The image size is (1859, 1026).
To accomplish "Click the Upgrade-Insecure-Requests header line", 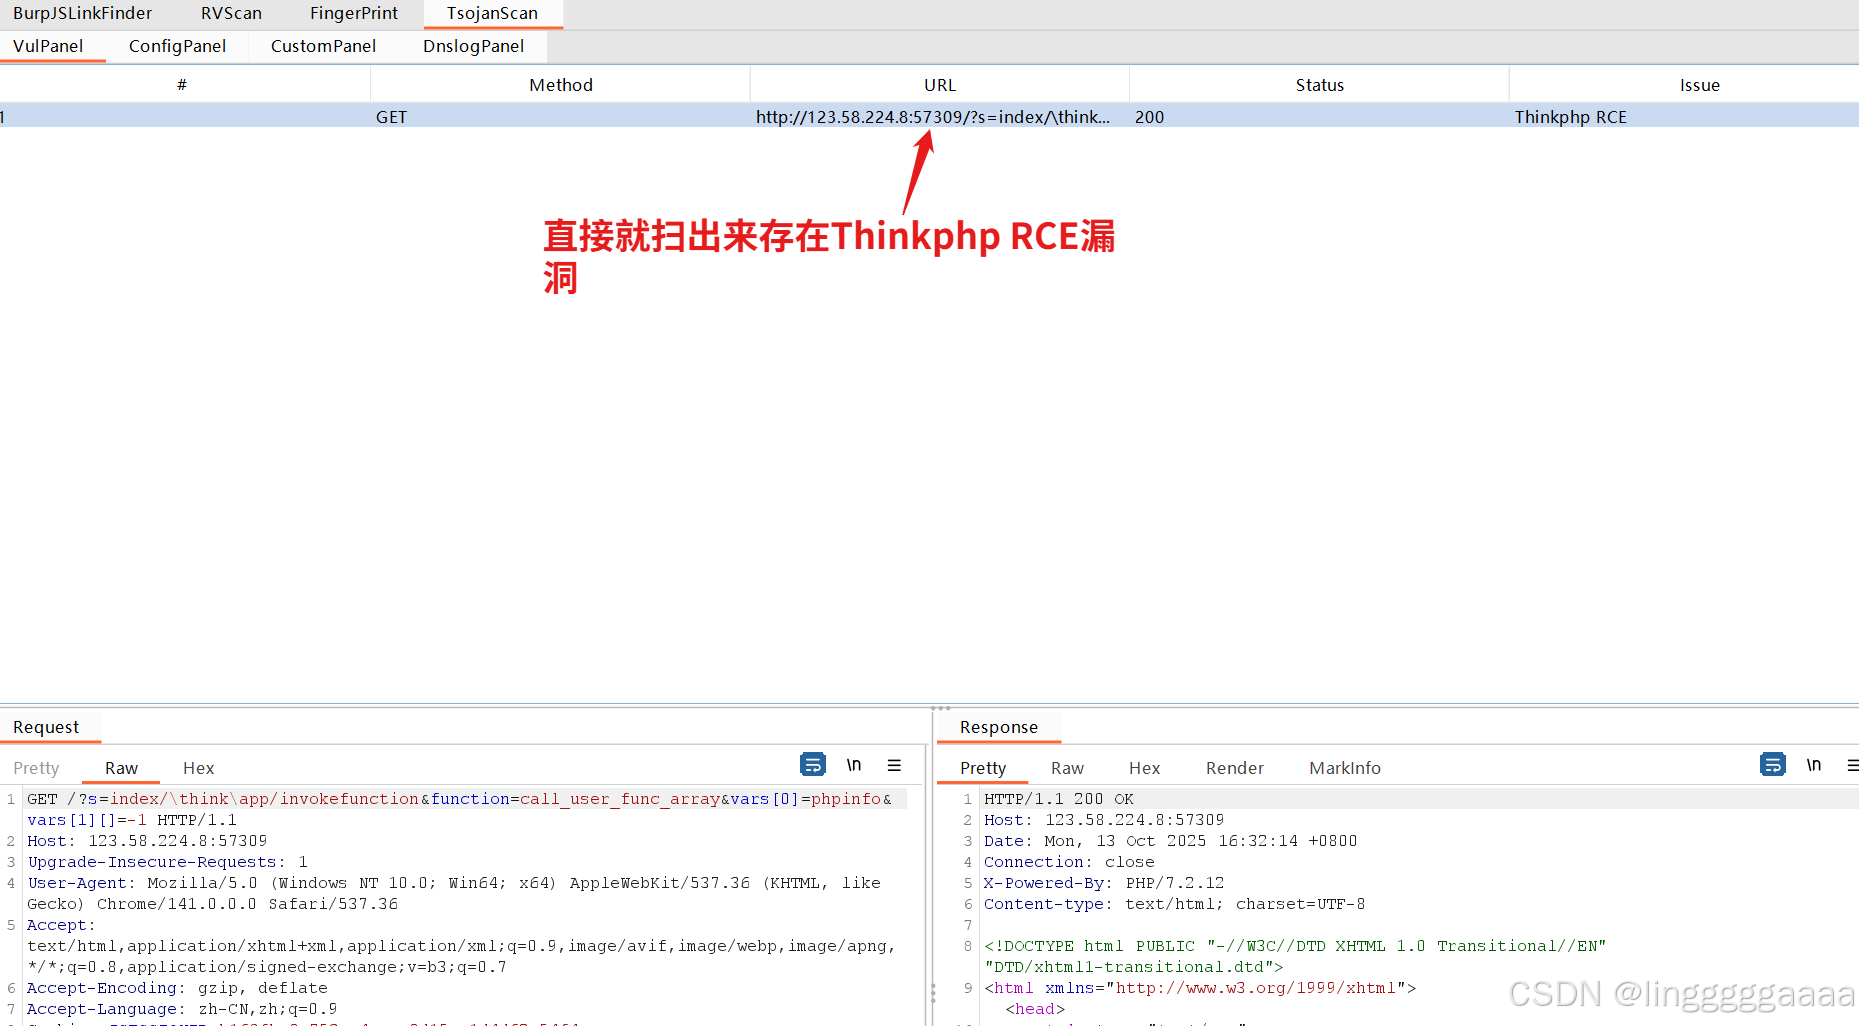I will point(167,862).
